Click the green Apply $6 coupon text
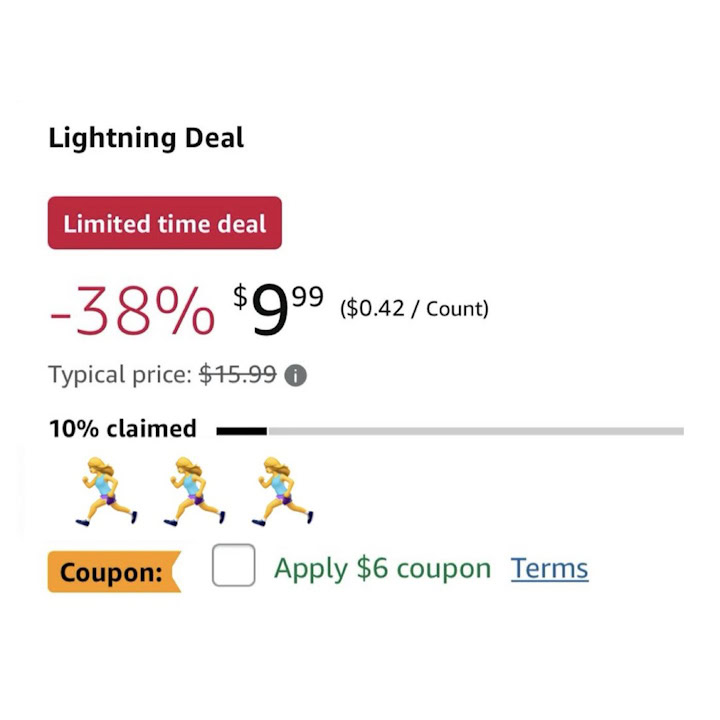The width and height of the screenshot is (720, 720). pos(382,568)
